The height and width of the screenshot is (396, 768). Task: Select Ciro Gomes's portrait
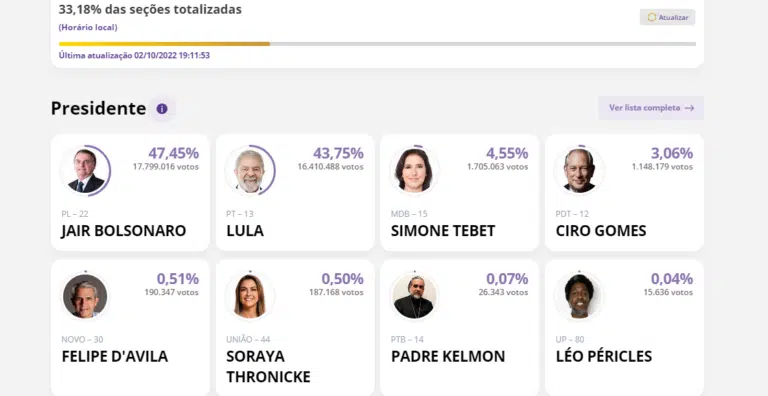coord(579,171)
